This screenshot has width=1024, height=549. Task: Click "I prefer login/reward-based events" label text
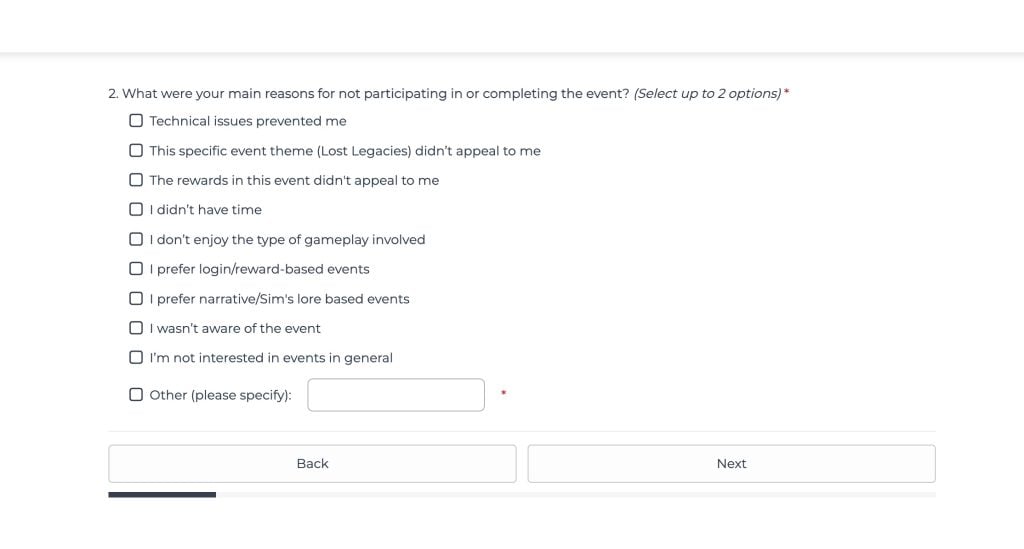click(259, 269)
